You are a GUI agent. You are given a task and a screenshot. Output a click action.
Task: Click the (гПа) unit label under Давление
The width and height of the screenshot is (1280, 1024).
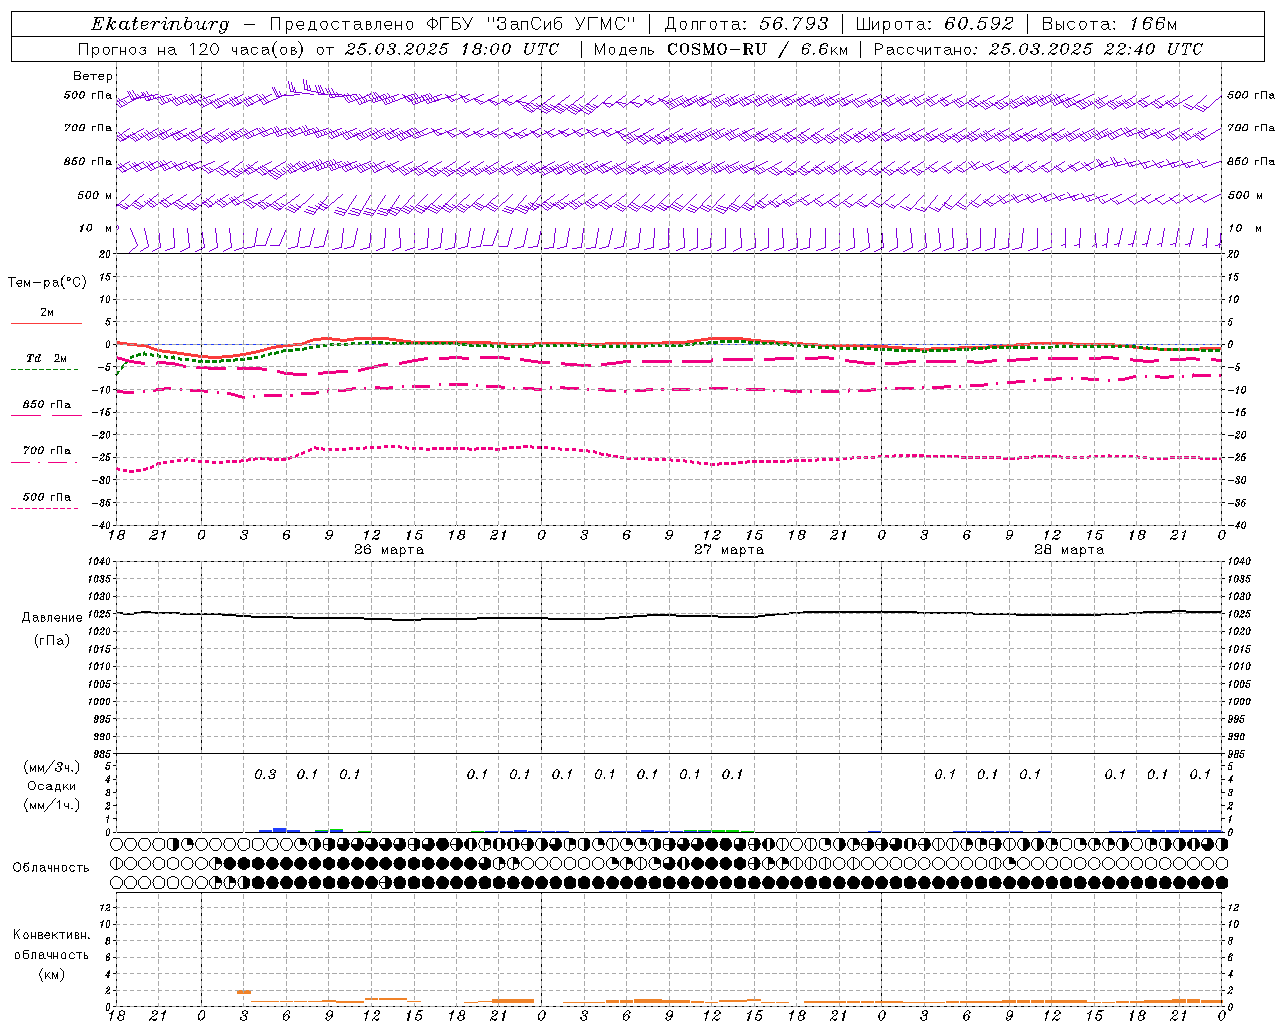point(52,640)
